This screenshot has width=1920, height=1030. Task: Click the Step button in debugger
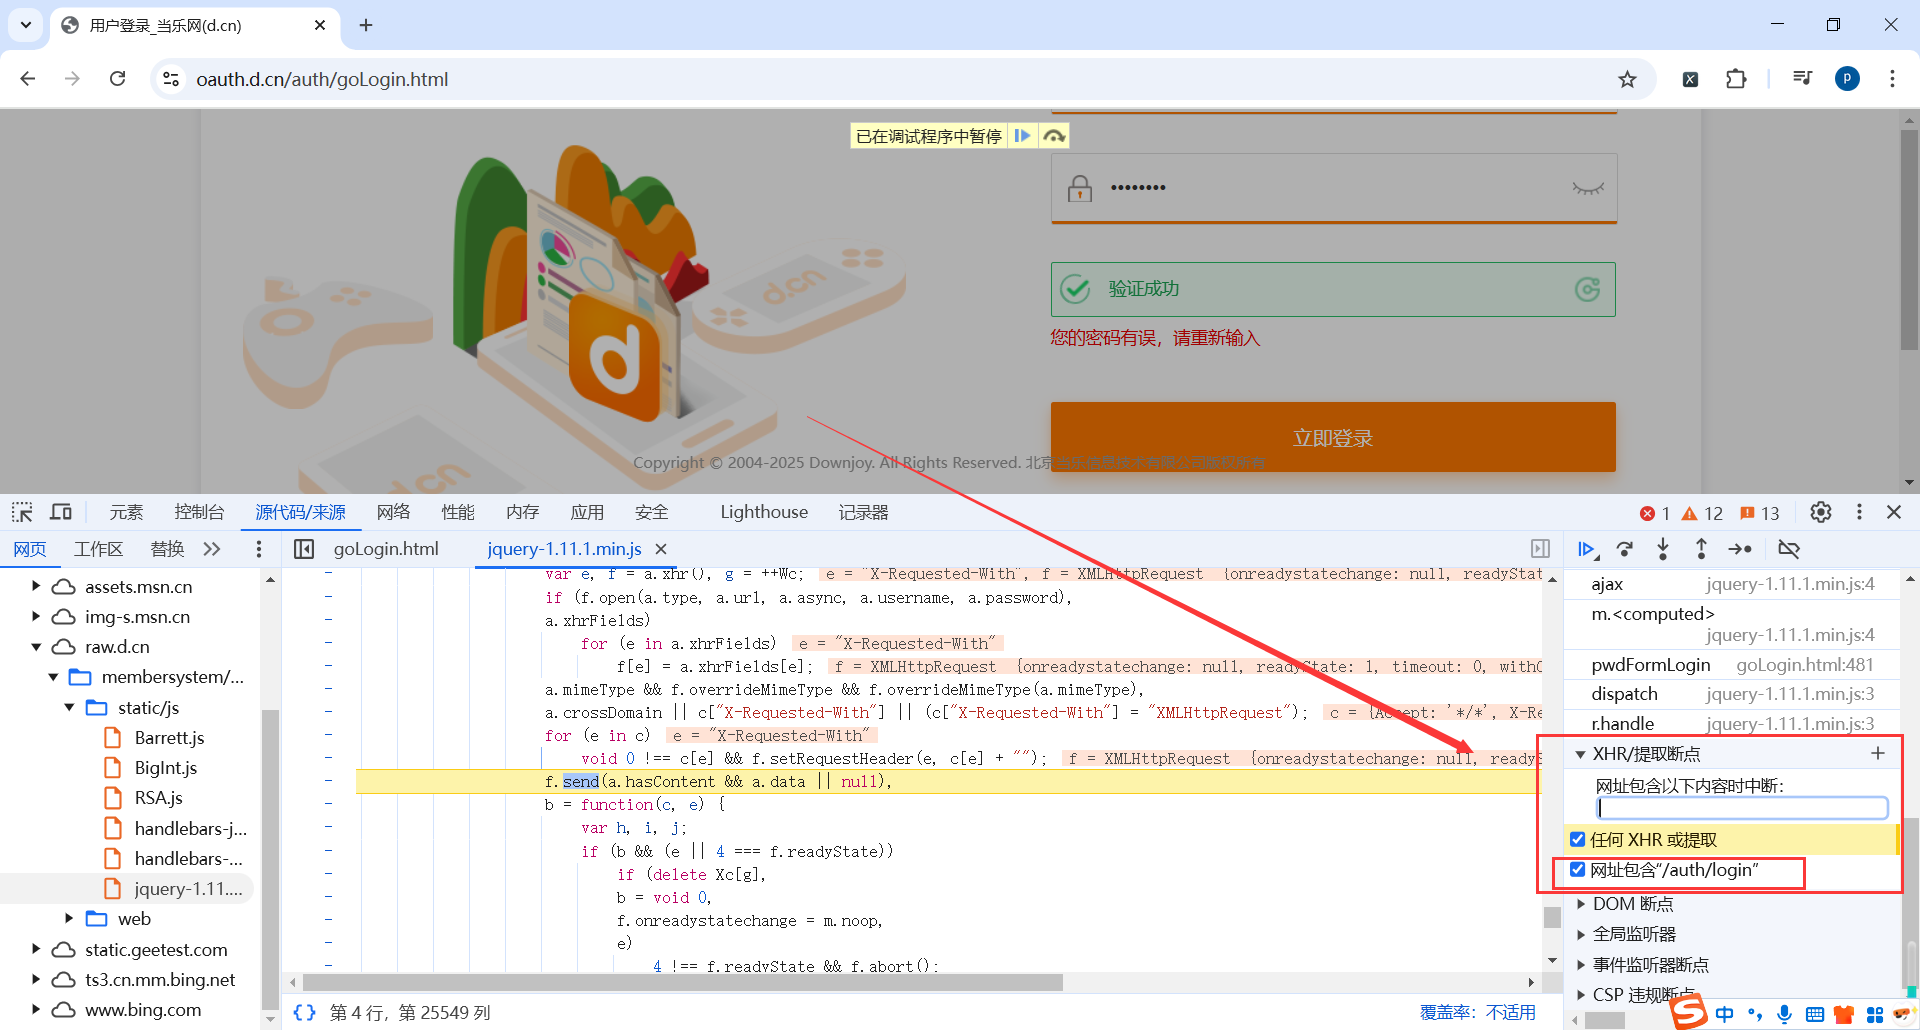(x=1740, y=549)
